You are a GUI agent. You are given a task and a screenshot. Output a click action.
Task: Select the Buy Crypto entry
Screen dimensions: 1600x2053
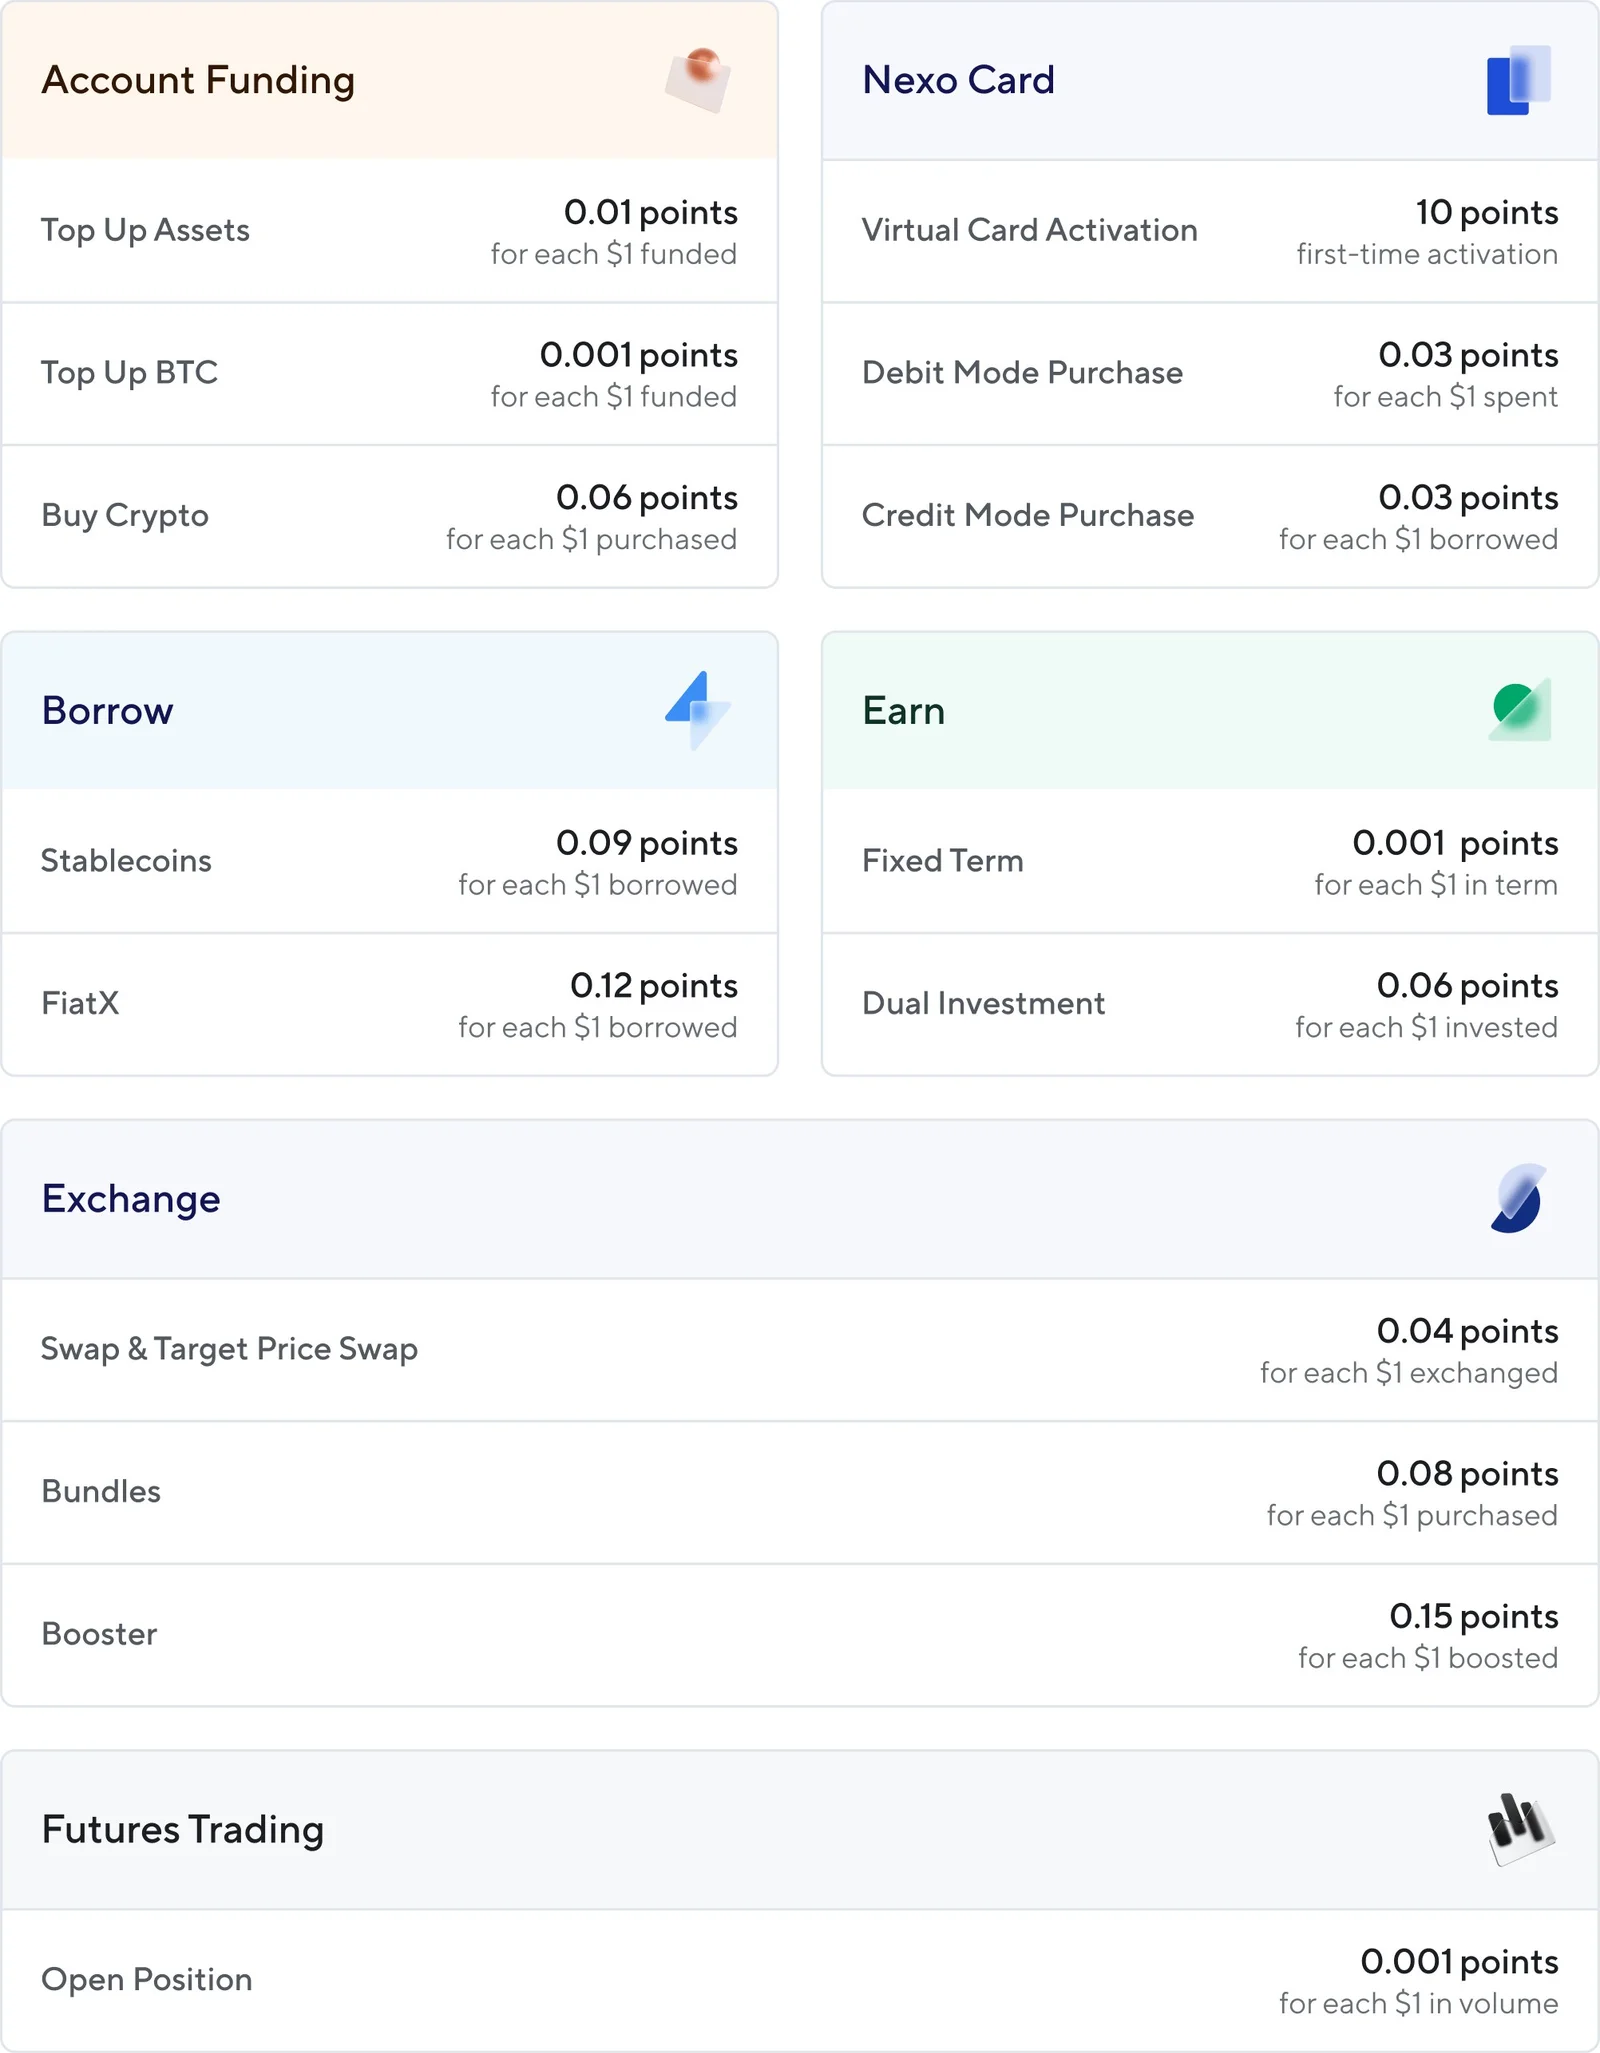(x=390, y=516)
